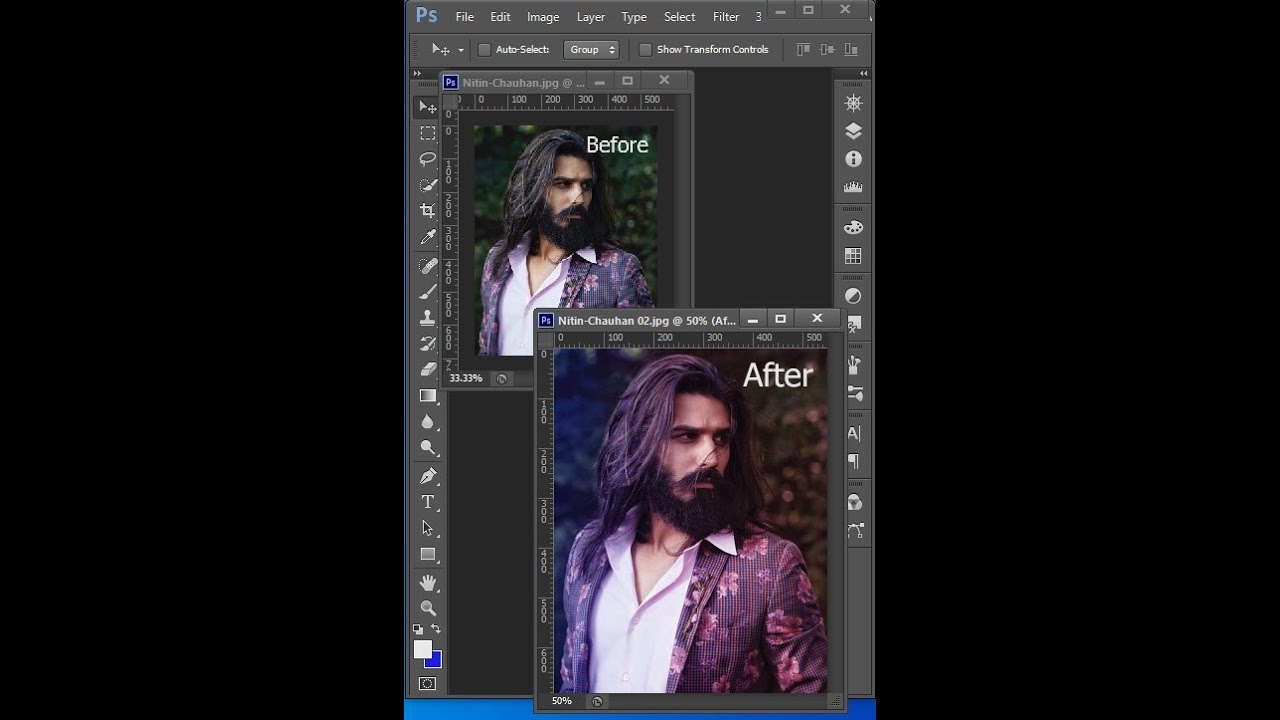Select the Gradient tool
The width and height of the screenshot is (1280, 720).
pos(428,396)
